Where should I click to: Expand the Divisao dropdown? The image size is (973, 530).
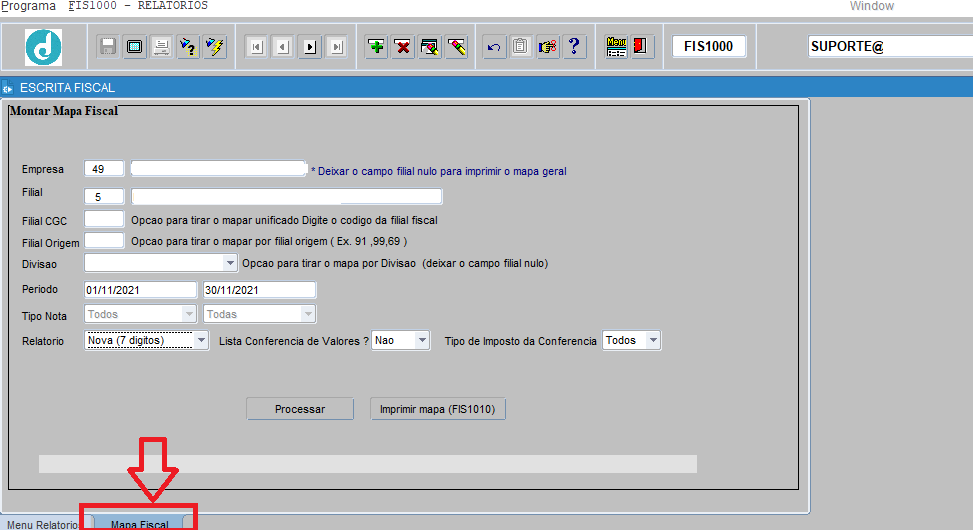tap(229, 263)
